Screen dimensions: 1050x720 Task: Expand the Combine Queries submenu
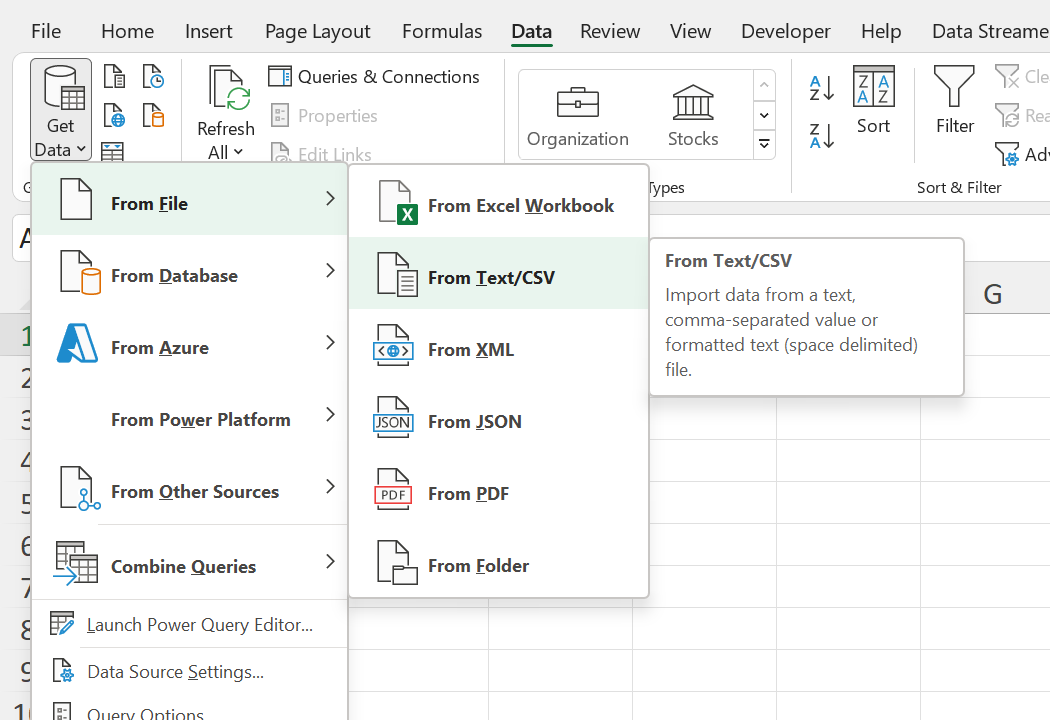tap(190, 566)
